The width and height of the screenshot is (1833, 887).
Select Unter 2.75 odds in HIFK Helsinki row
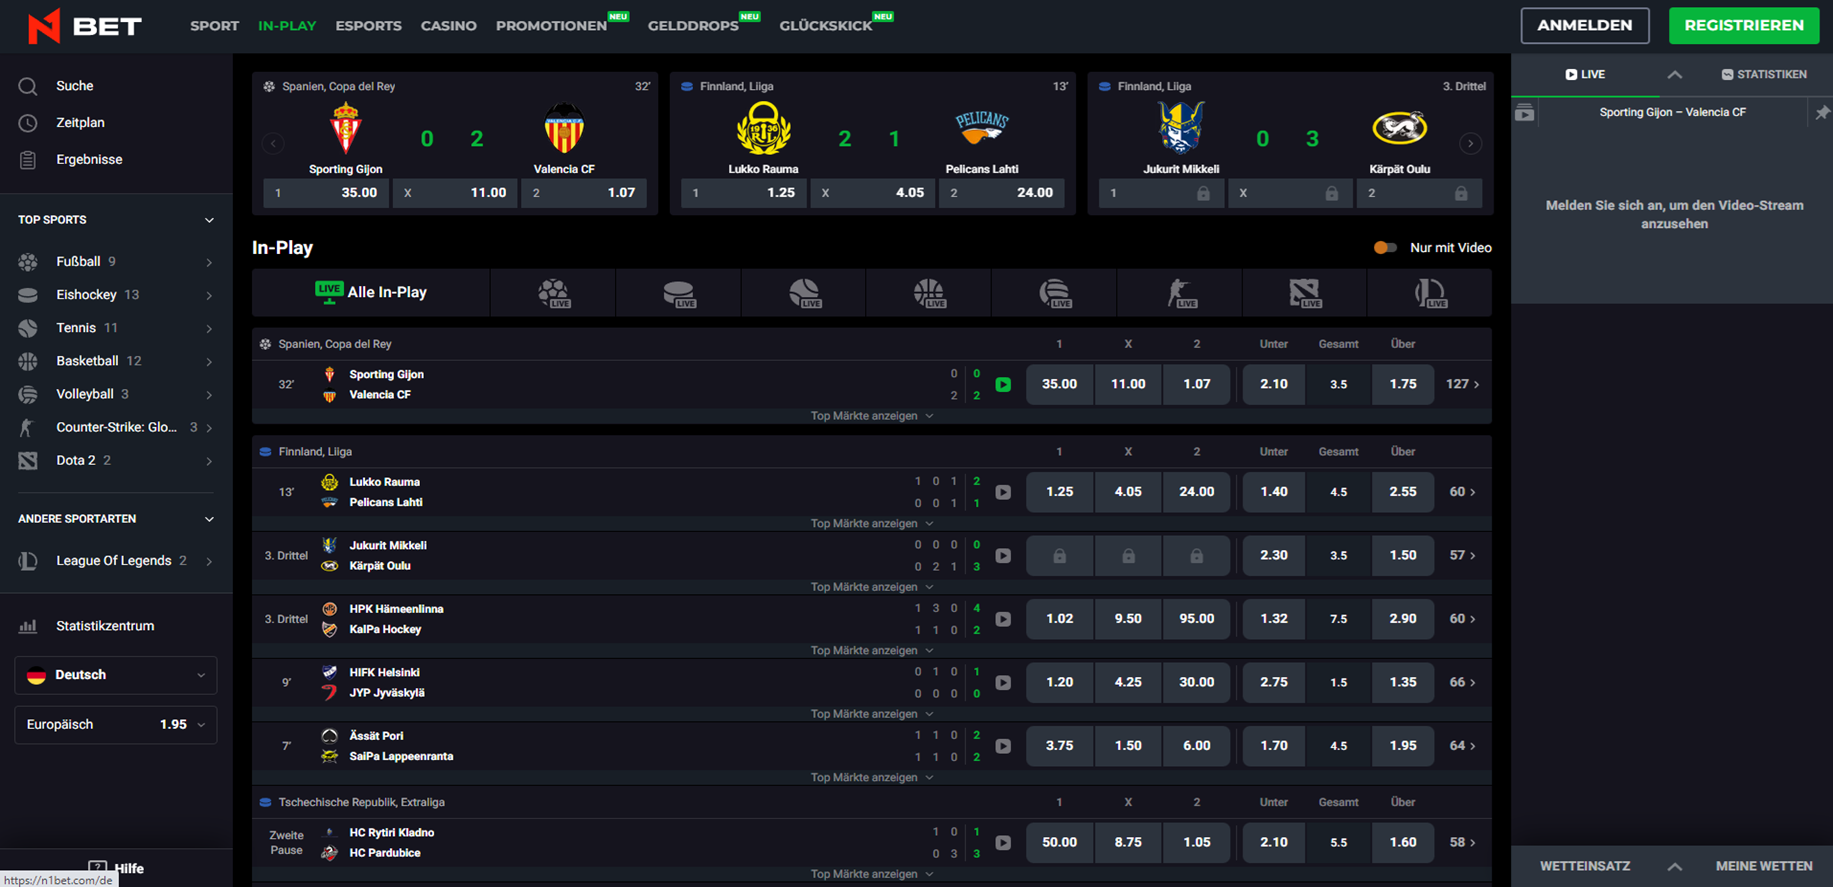tap(1273, 683)
